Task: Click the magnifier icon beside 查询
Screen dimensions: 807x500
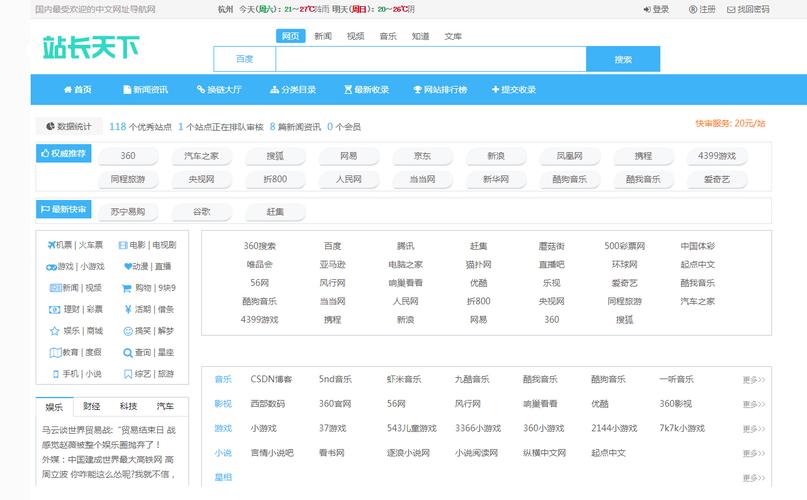Action: [128, 353]
